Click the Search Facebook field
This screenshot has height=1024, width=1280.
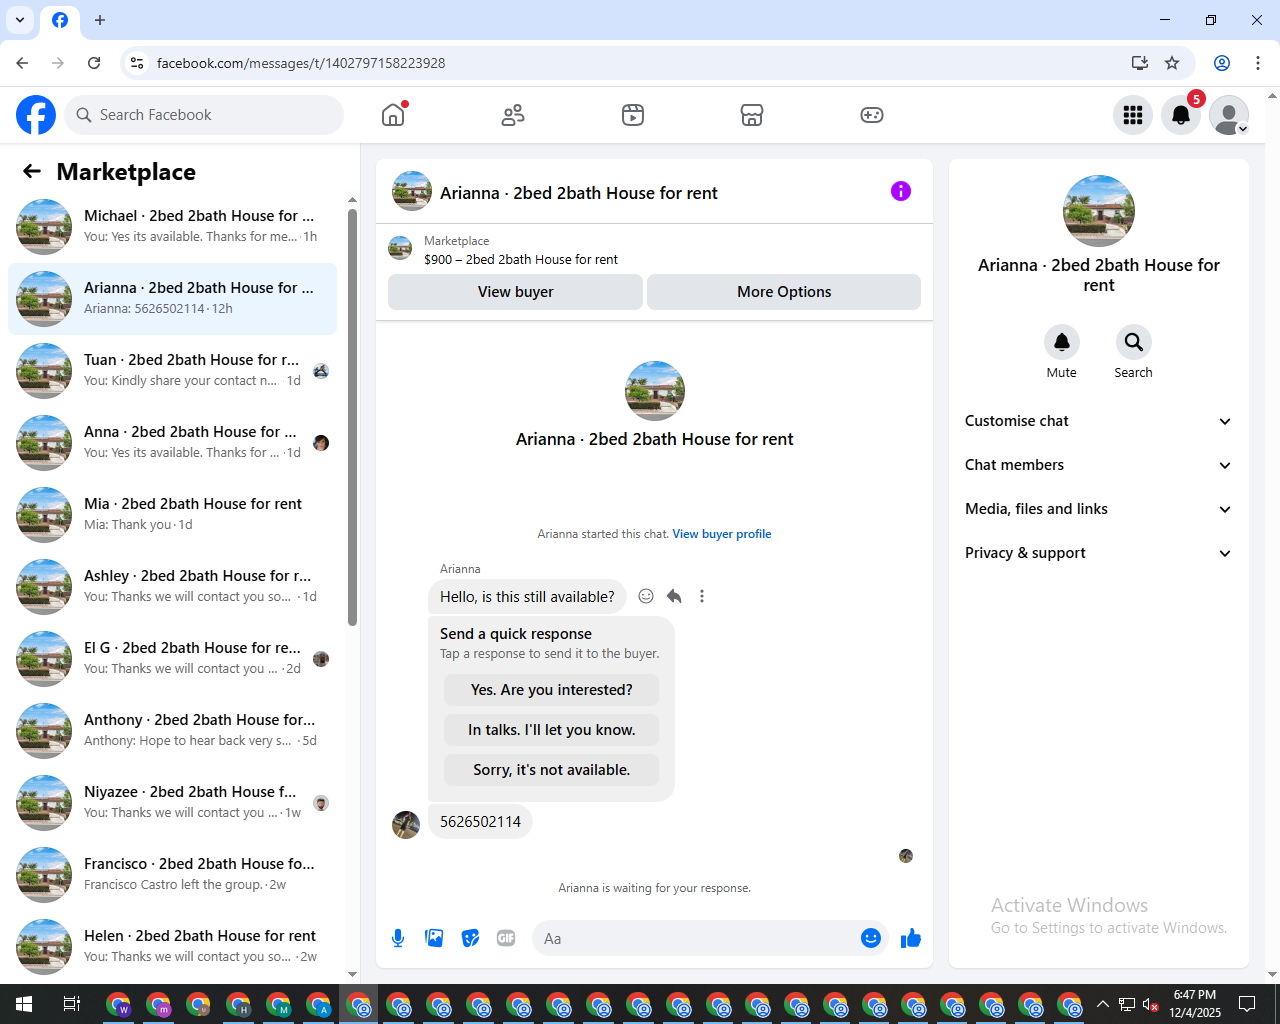click(x=204, y=115)
